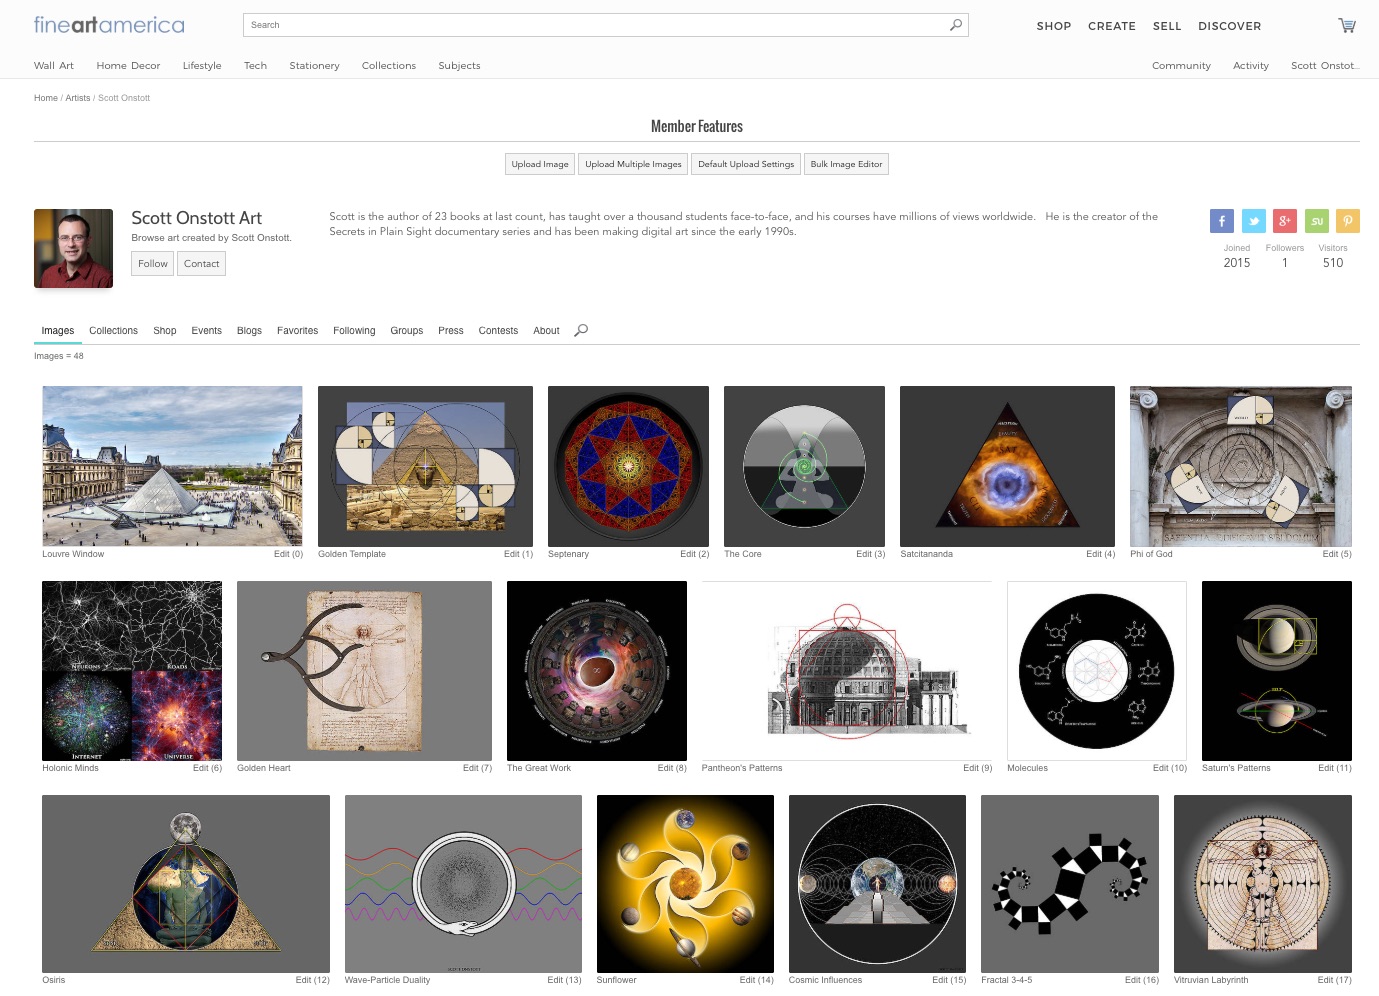This screenshot has width=1379, height=996.
Task: Open the Scott Onstott account menu
Action: coord(1325,66)
